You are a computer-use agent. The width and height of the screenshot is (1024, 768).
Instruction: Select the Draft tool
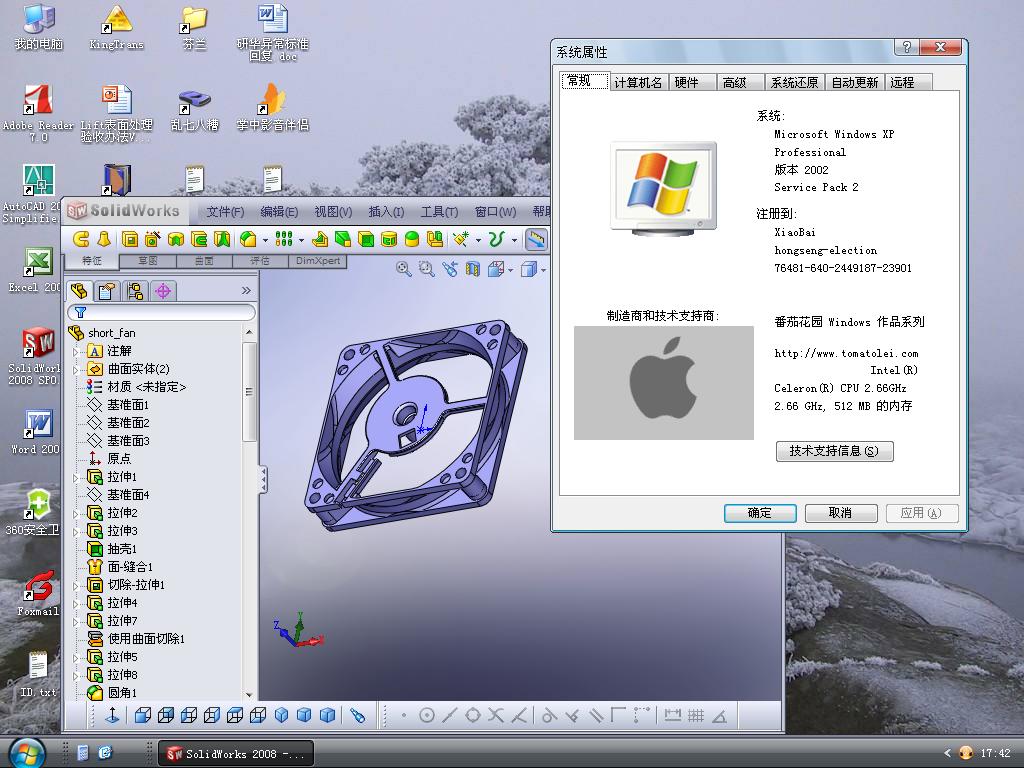tap(343, 240)
